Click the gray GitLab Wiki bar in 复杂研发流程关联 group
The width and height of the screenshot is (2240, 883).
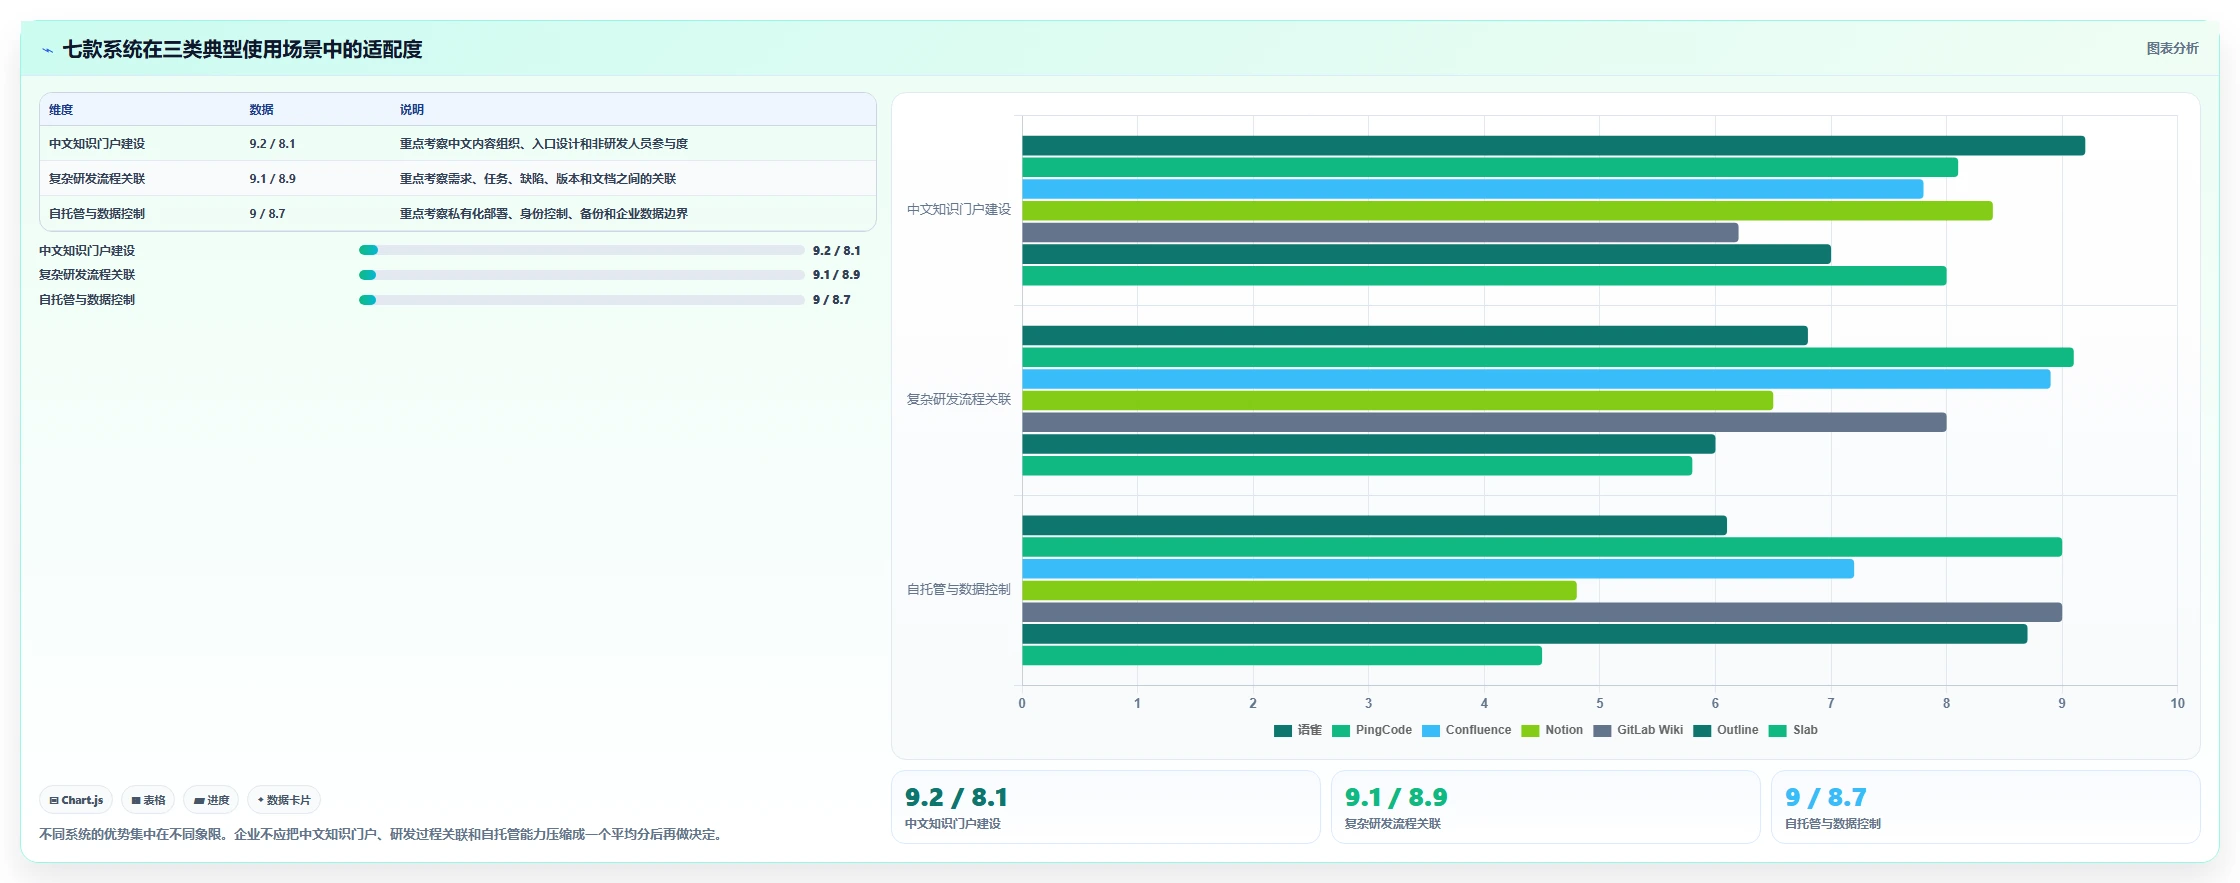(x=1484, y=423)
